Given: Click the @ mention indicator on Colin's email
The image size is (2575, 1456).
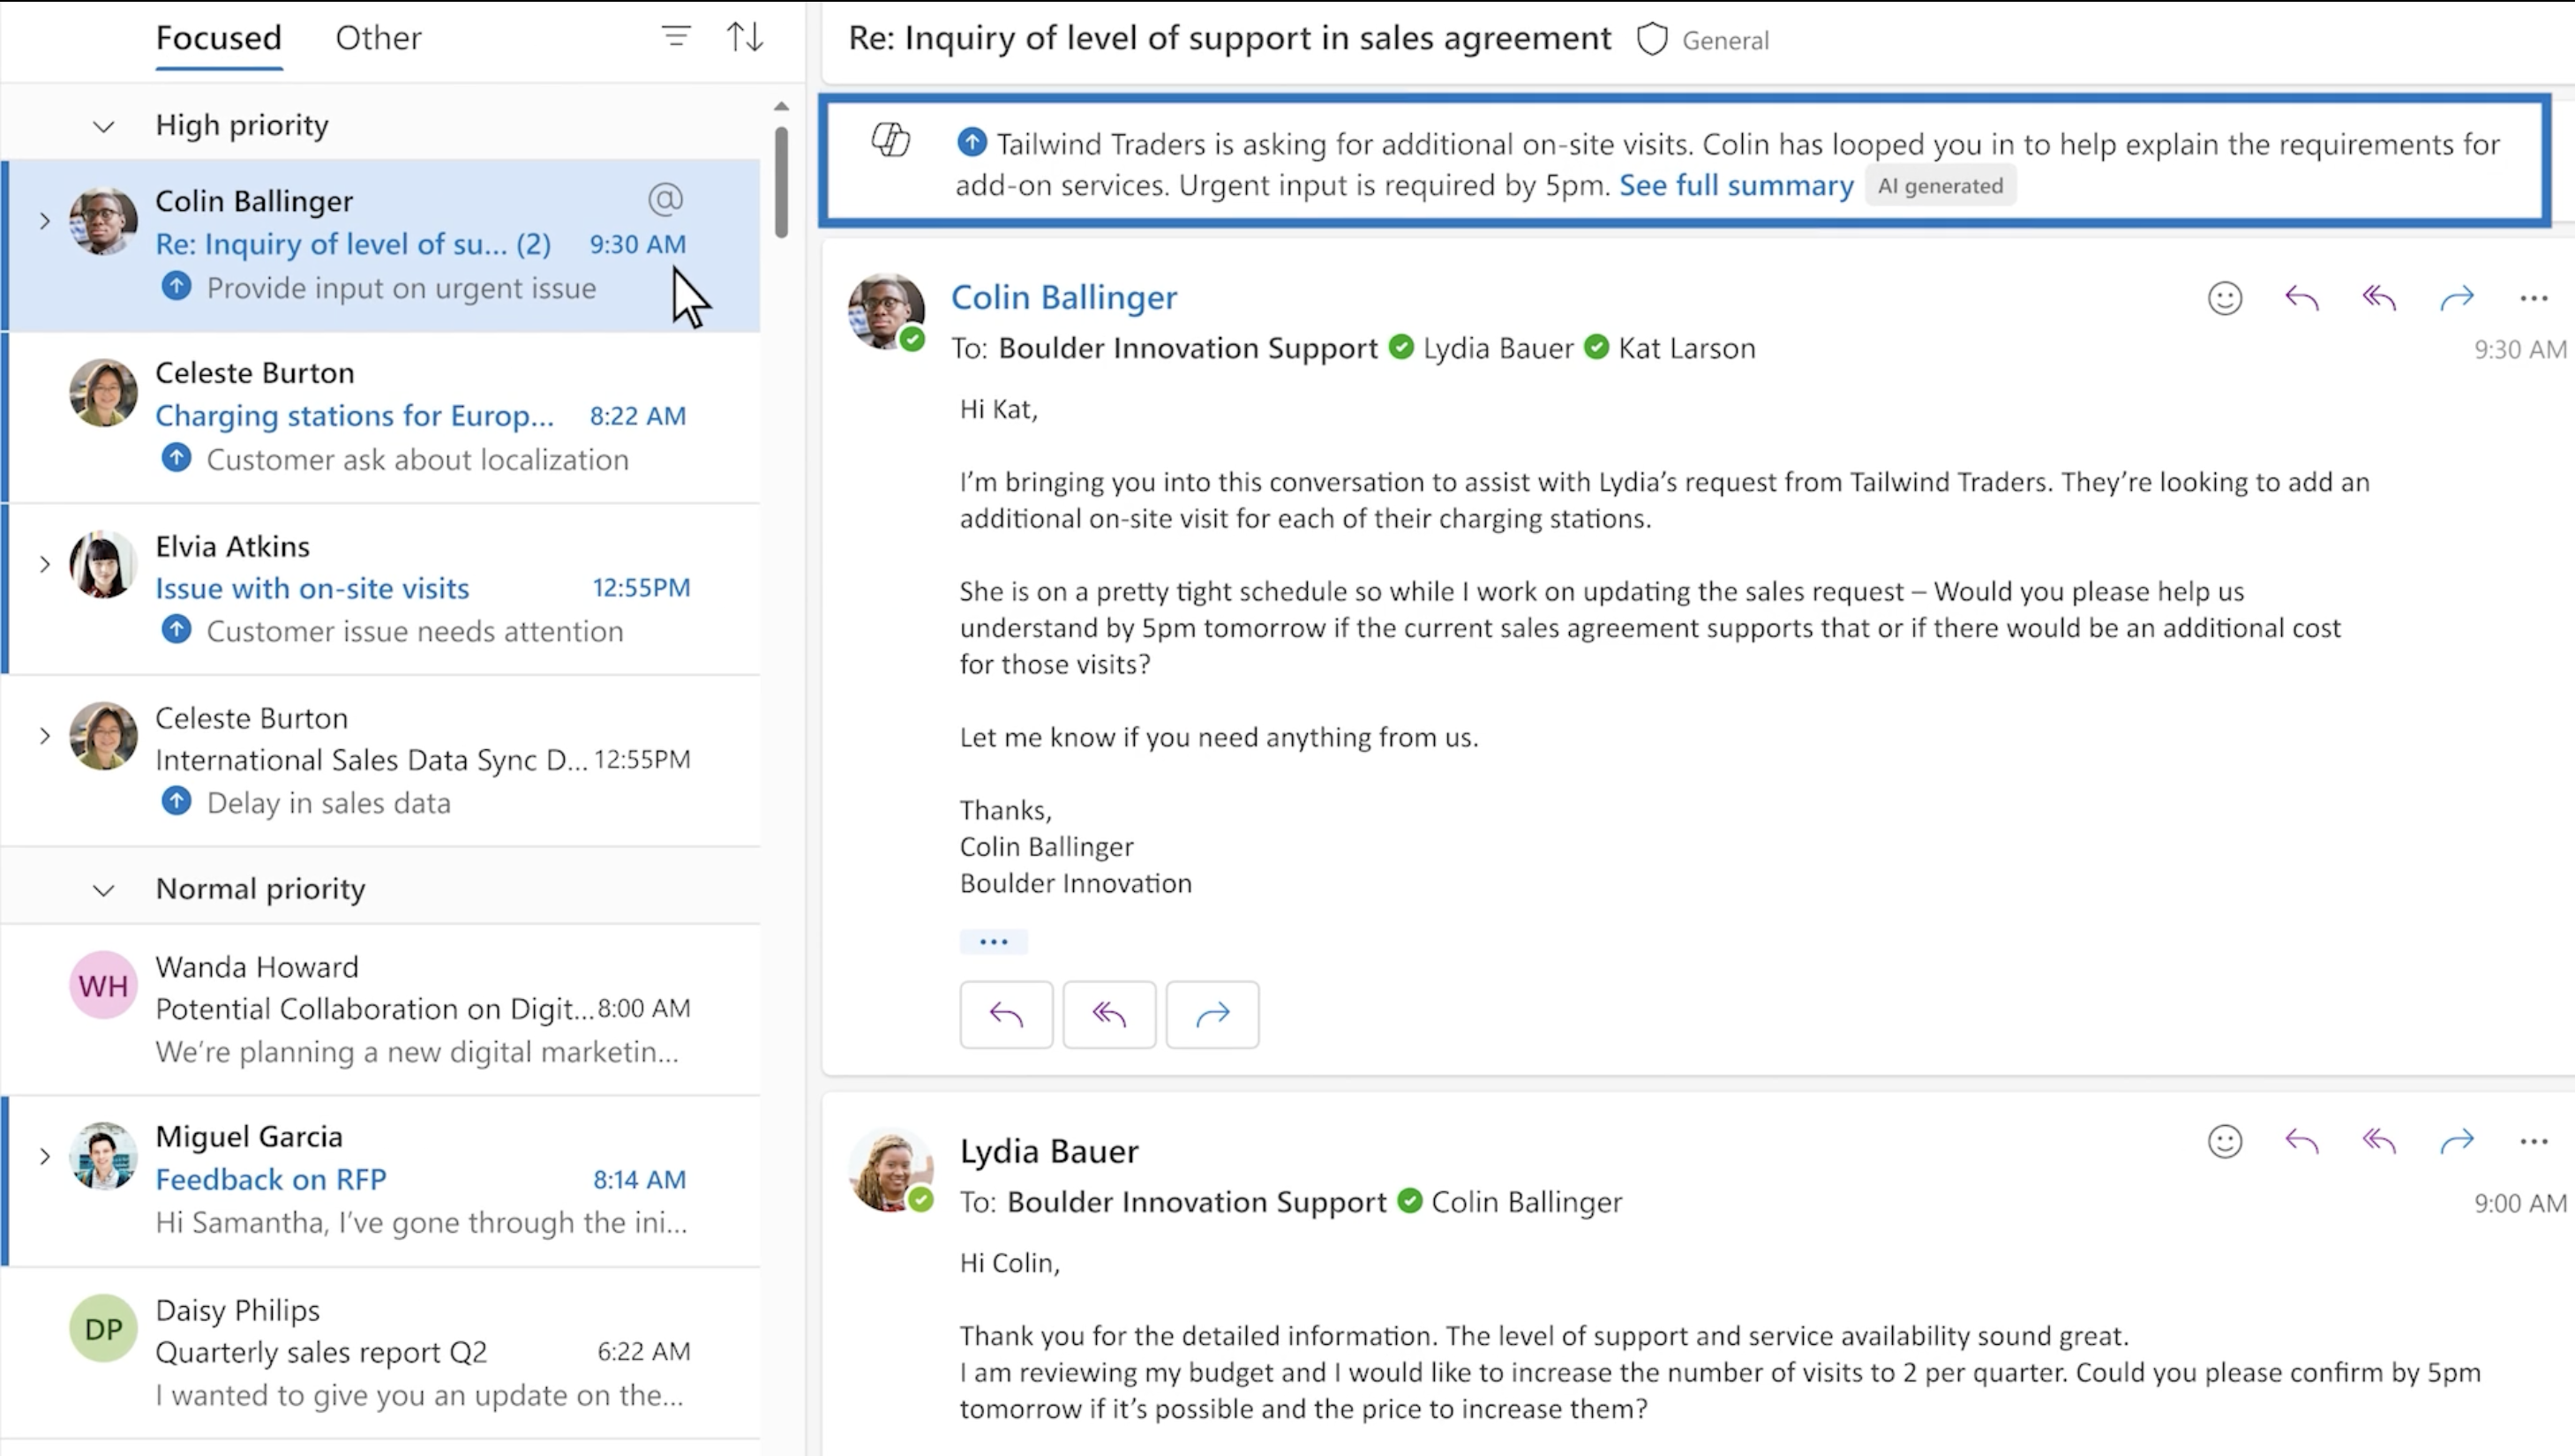Looking at the screenshot, I should [x=665, y=200].
